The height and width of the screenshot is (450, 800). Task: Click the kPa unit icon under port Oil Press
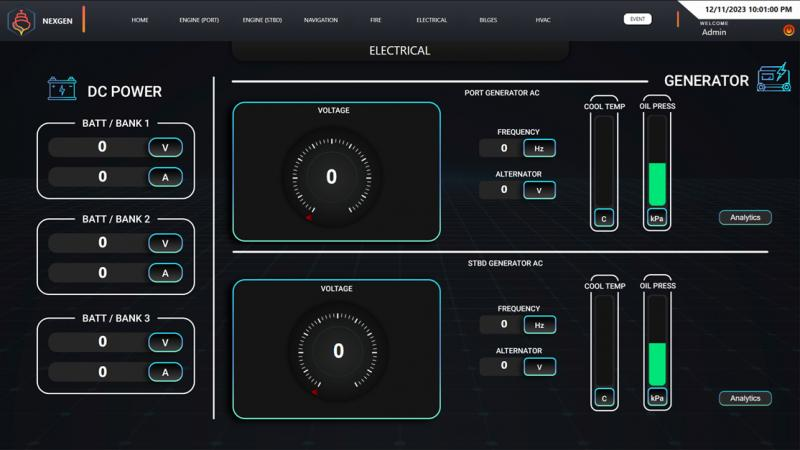pos(657,218)
